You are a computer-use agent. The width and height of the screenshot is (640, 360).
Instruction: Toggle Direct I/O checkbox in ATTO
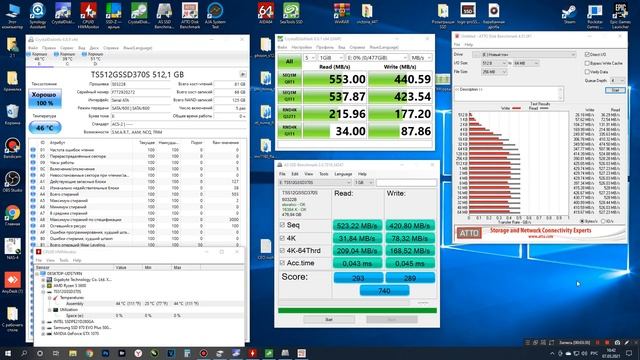click(x=587, y=54)
